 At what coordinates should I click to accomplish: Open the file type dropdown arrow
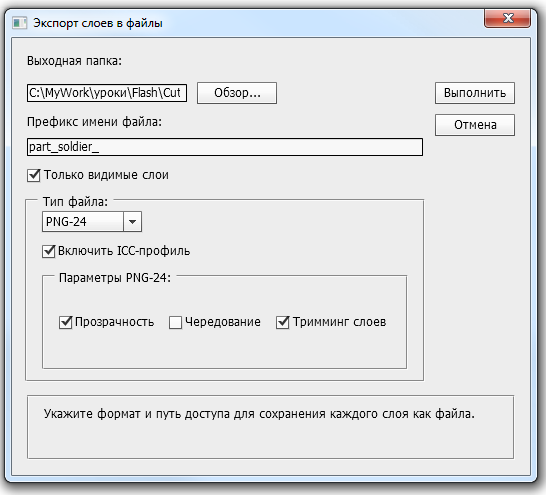pos(132,221)
